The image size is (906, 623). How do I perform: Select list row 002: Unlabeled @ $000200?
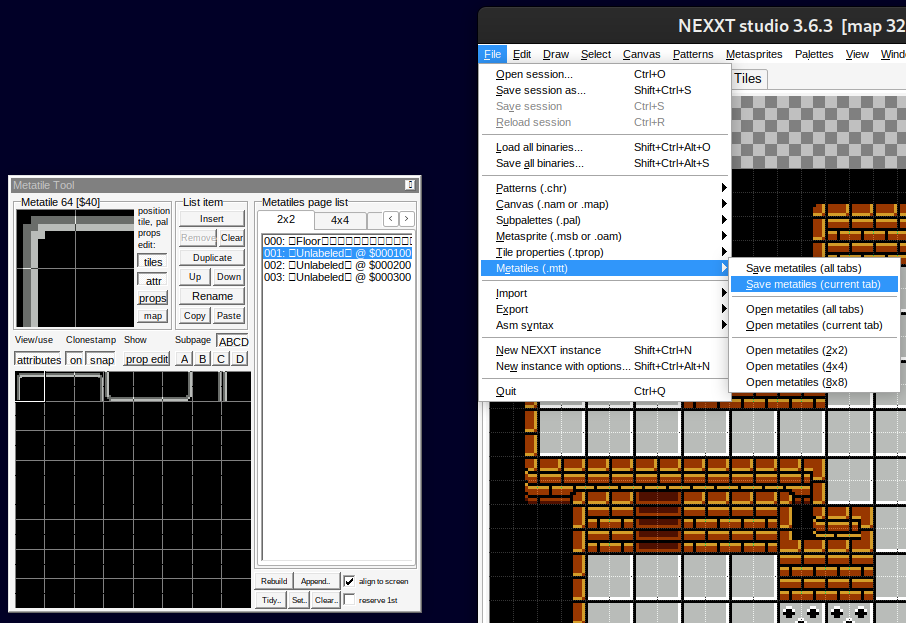tap(337, 265)
